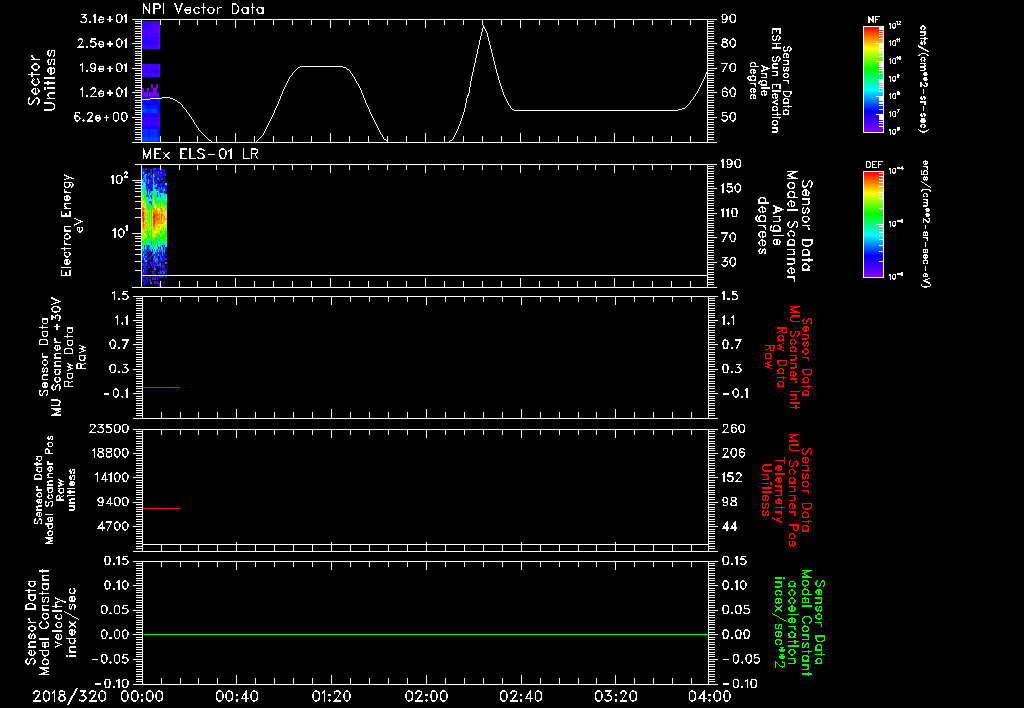Select the DEF energy flux color bar

873,224
